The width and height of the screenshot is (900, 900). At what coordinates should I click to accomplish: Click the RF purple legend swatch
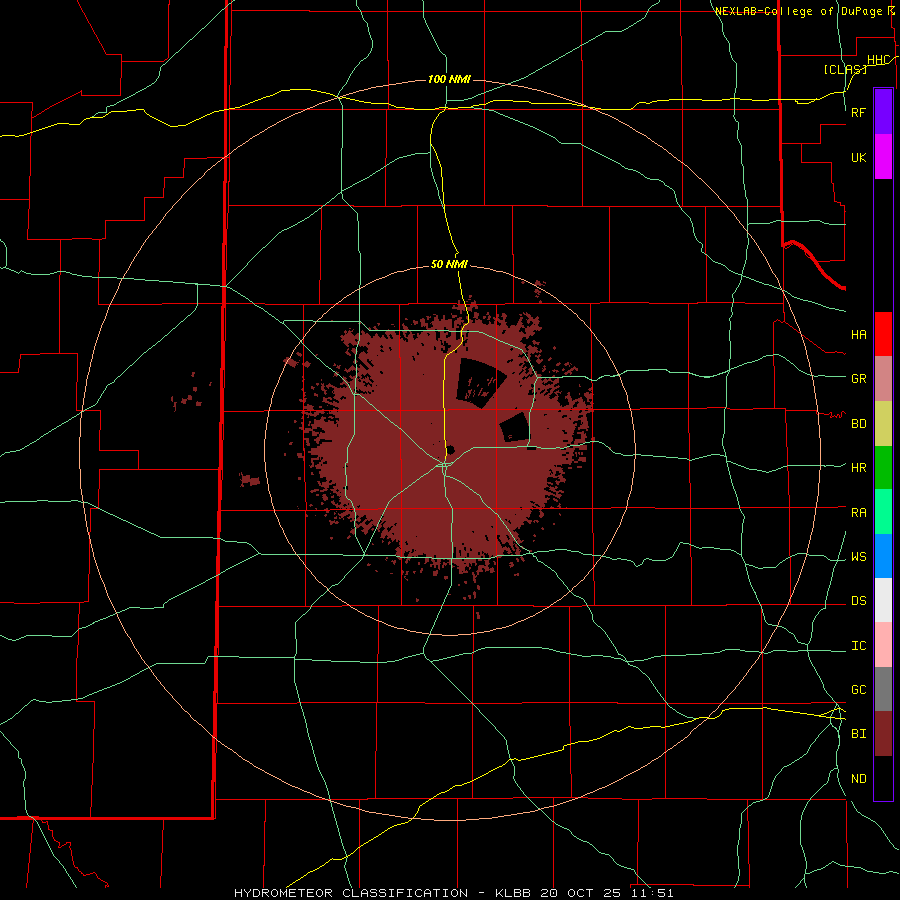[x=883, y=112]
